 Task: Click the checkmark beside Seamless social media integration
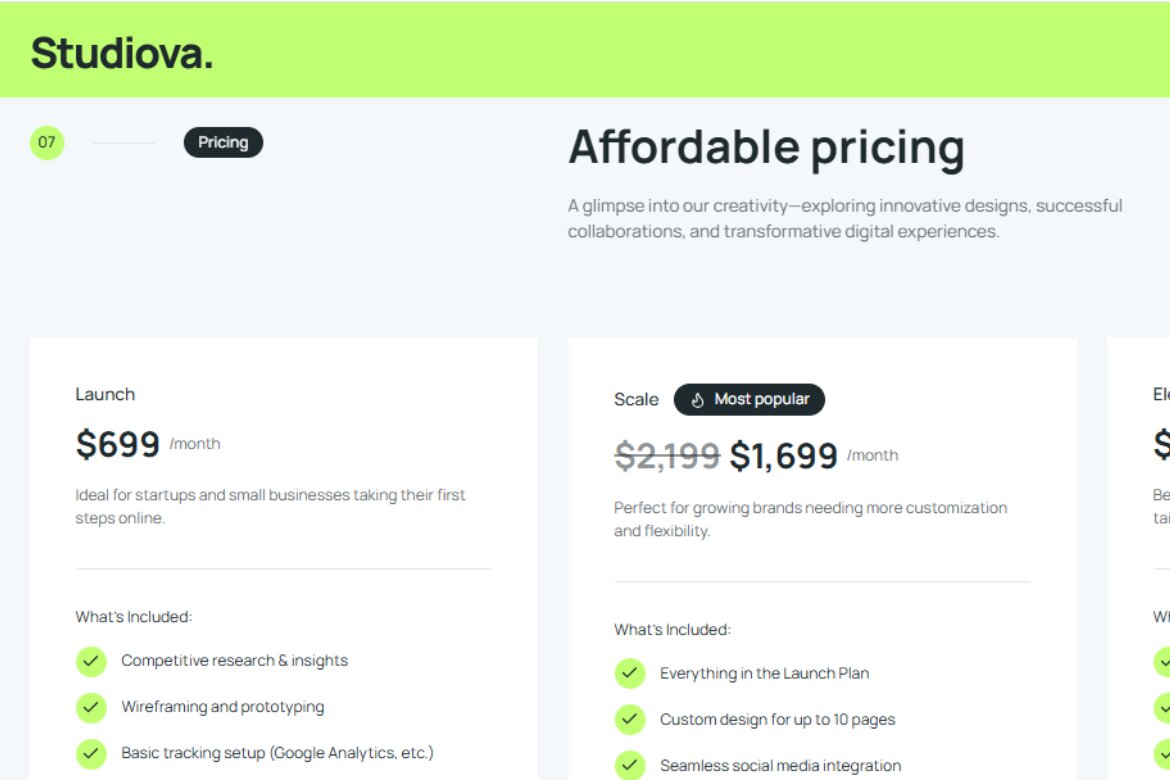pyautogui.click(x=629, y=765)
